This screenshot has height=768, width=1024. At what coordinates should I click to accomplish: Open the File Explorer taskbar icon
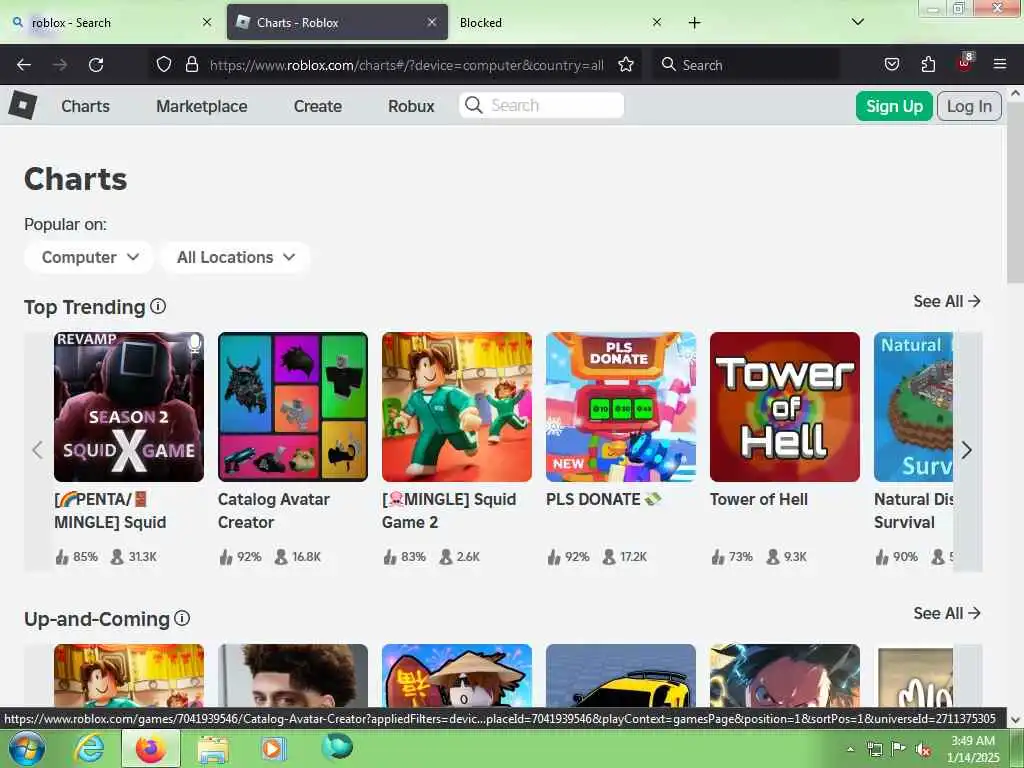coord(213,749)
